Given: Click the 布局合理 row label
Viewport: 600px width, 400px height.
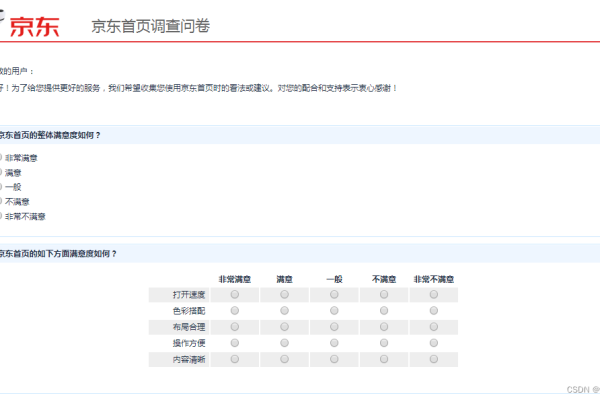Looking at the screenshot, I should pyautogui.click(x=189, y=327).
